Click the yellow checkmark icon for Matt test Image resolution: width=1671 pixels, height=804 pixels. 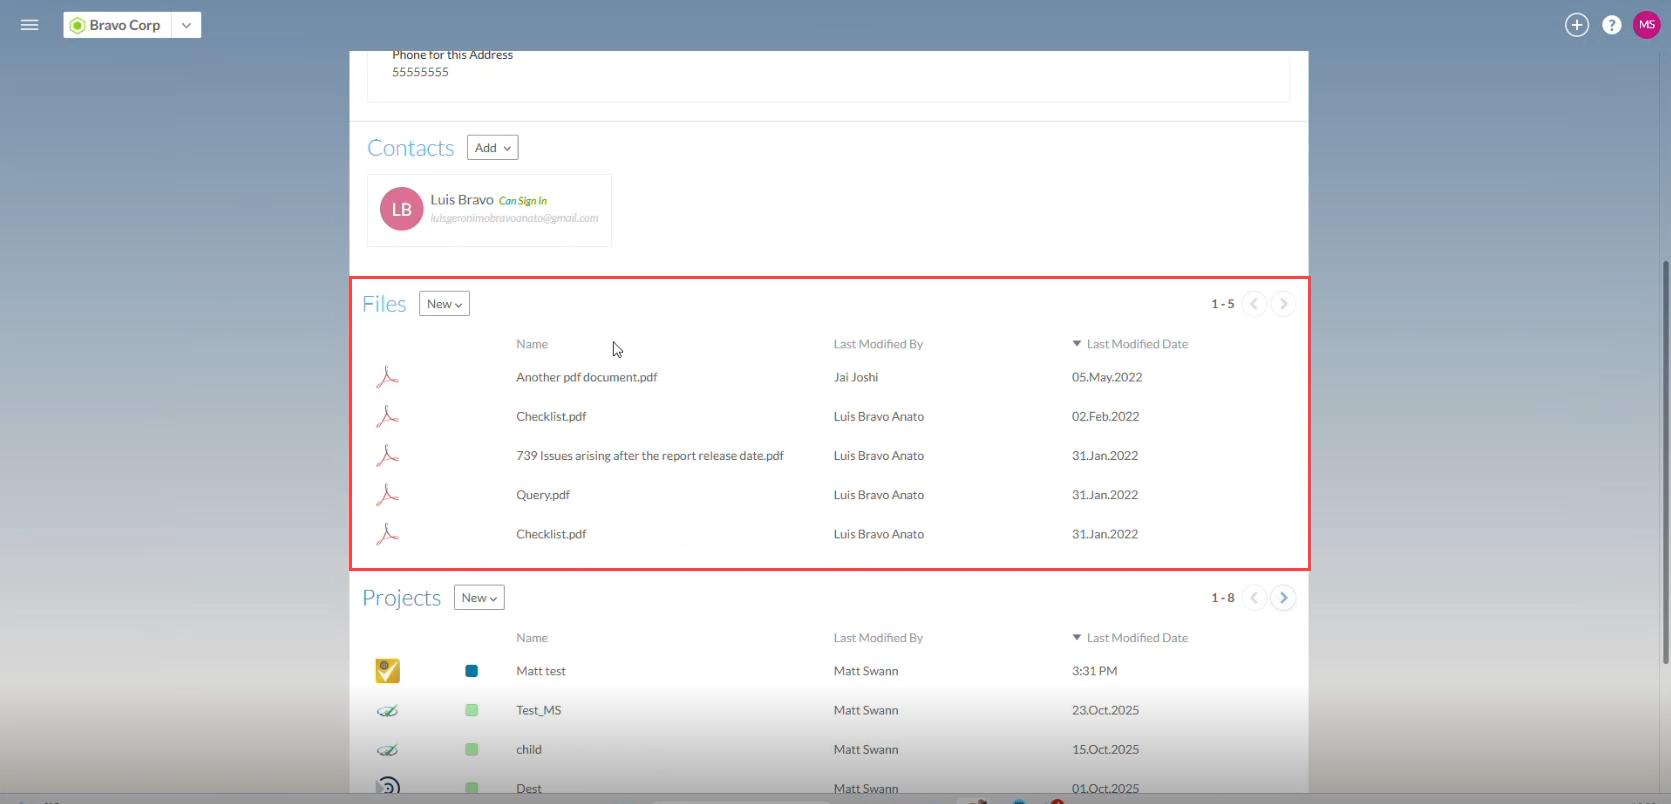(x=388, y=671)
